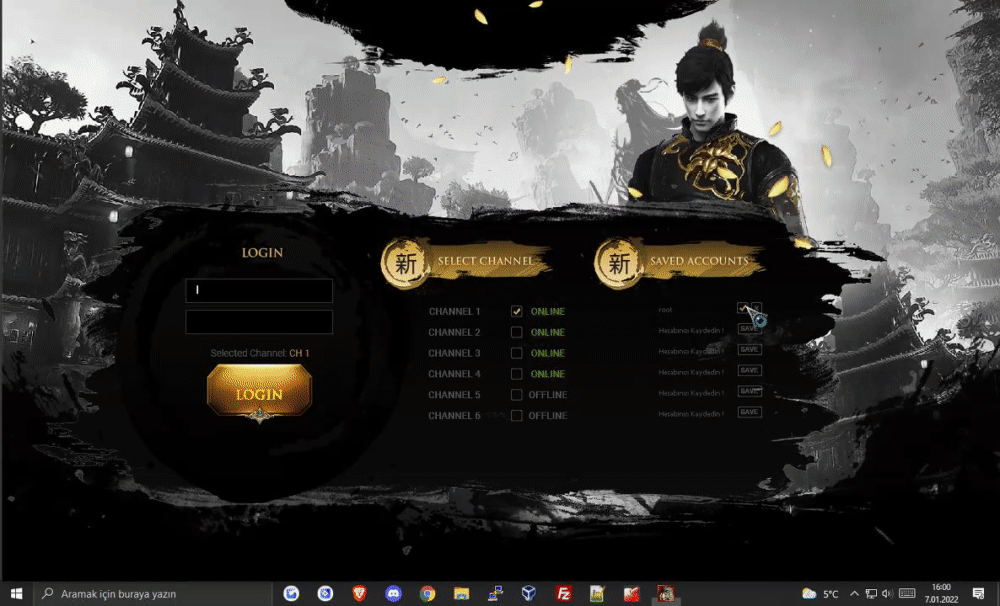
Task: Focus the password field above Selected Channel
Action: (259, 322)
